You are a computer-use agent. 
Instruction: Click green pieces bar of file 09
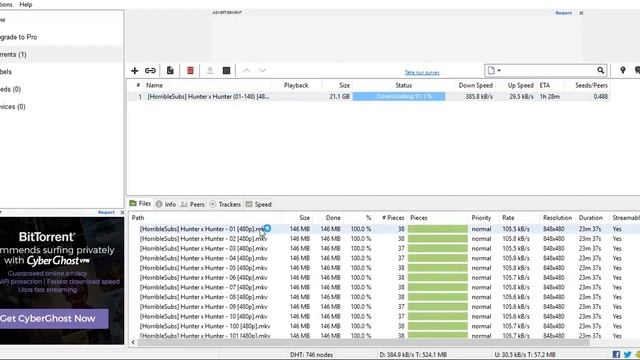438,307
